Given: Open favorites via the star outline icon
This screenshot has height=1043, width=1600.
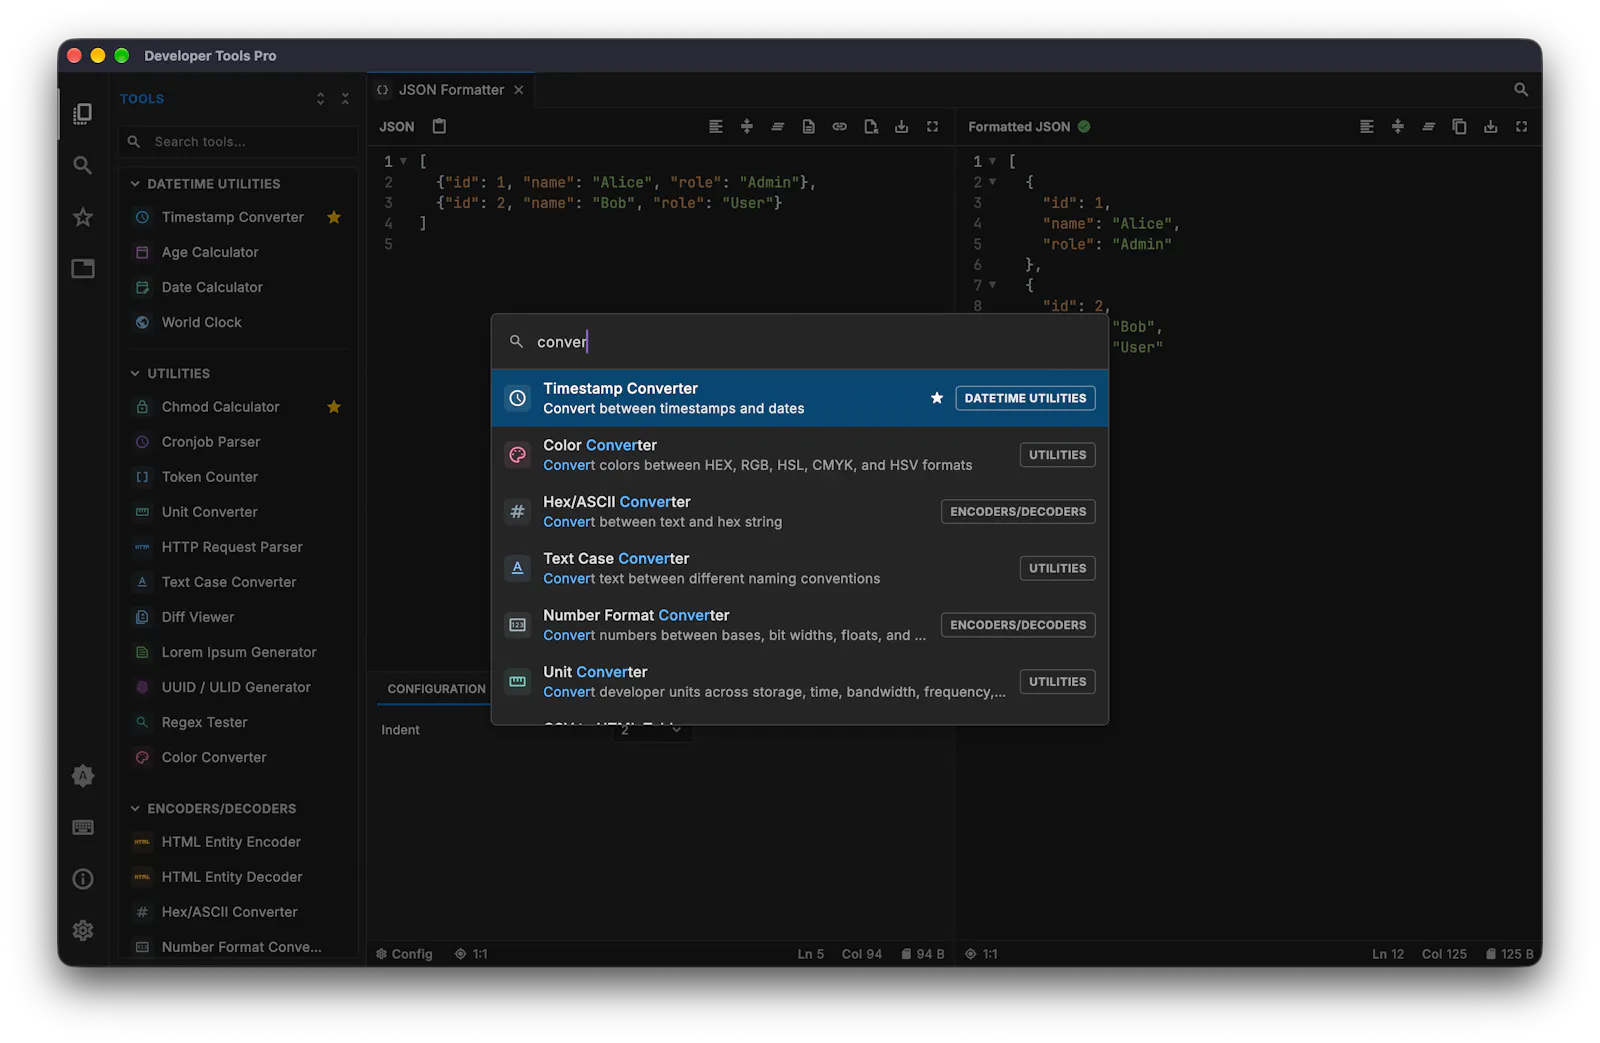Looking at the screenshot, I should tap(83, 217).
